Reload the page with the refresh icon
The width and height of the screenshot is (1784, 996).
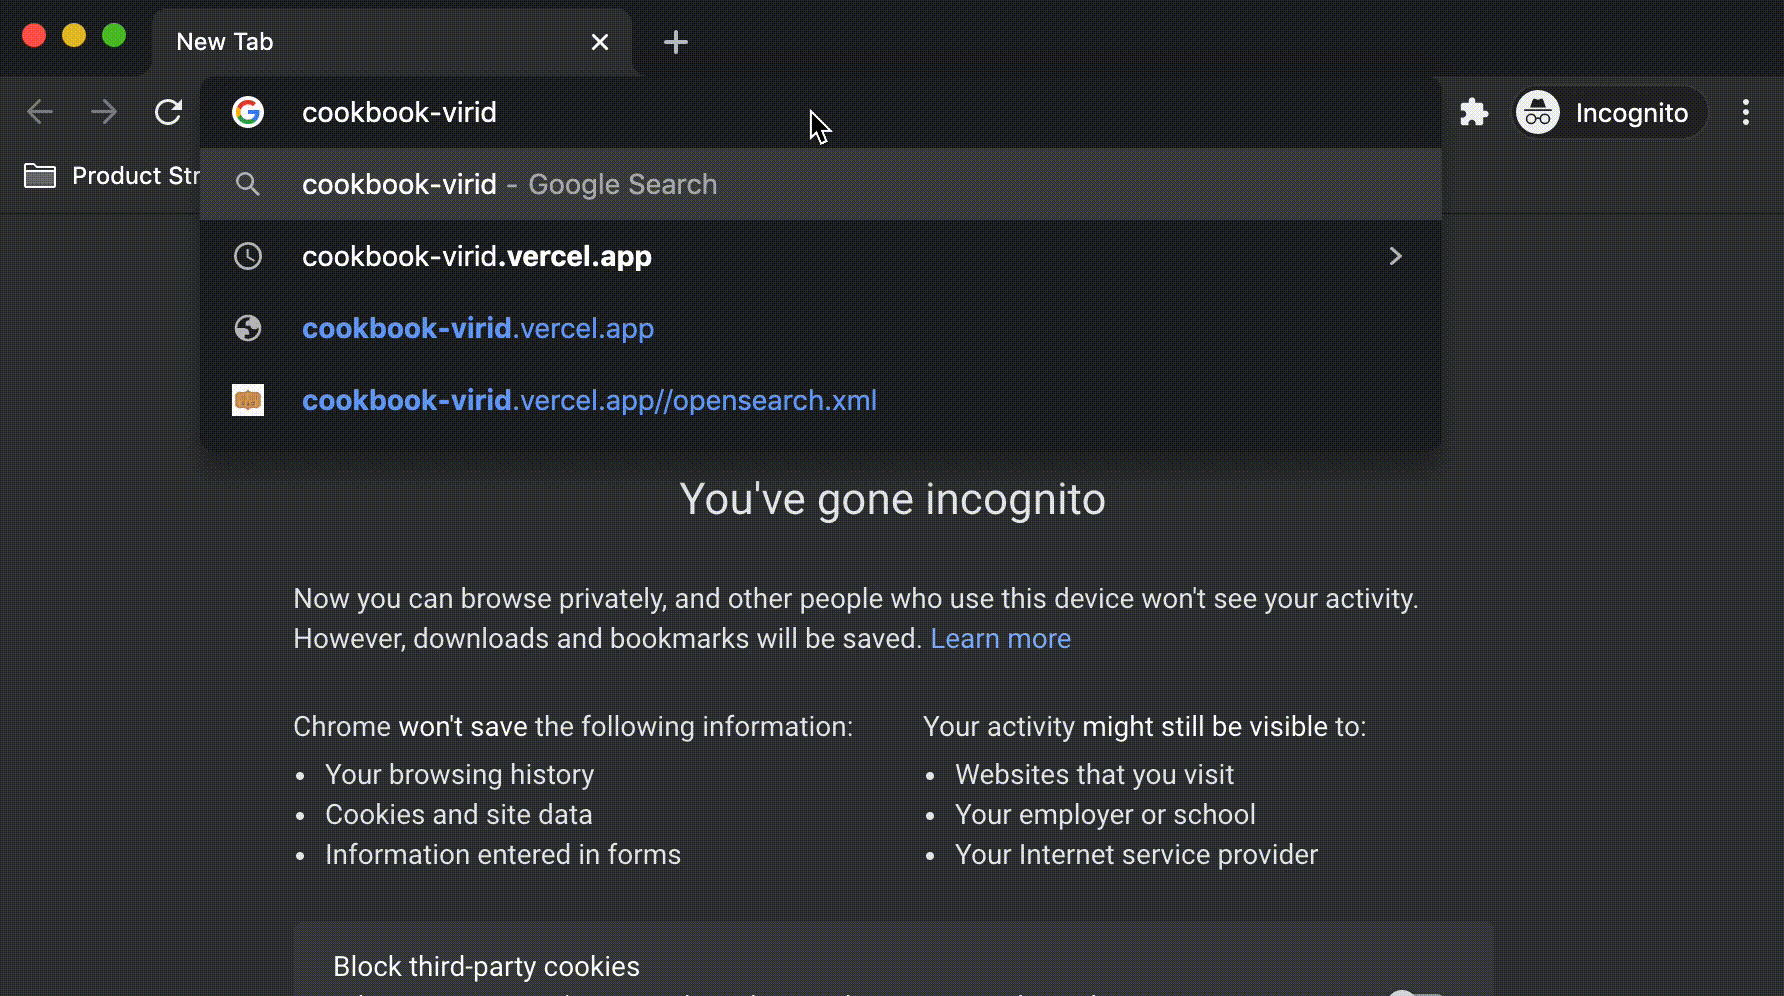[x=168, y=112]
